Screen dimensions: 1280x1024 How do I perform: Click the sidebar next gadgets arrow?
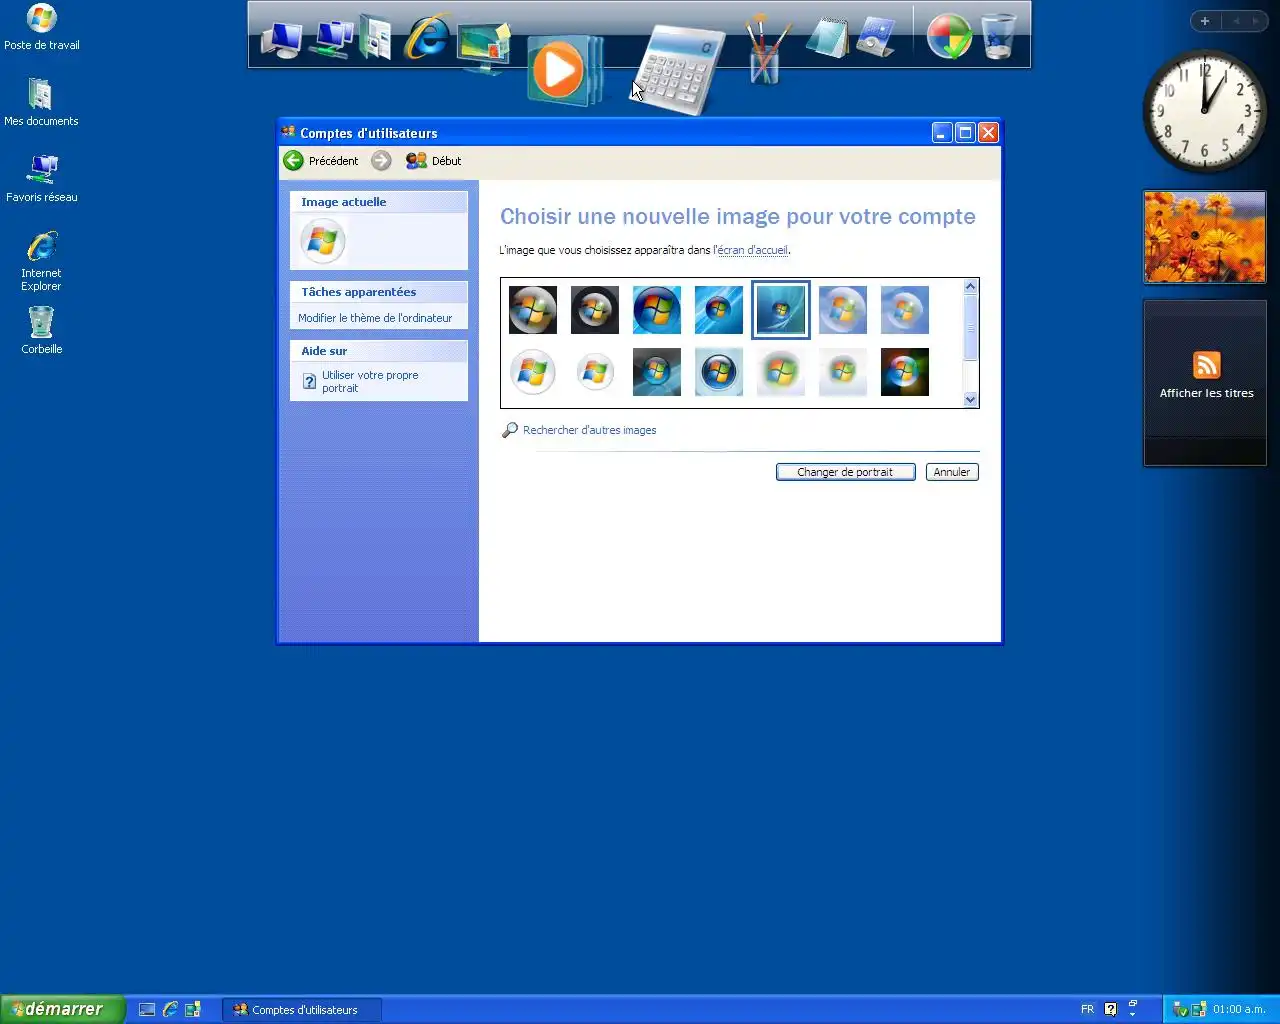coord(1256,21)
